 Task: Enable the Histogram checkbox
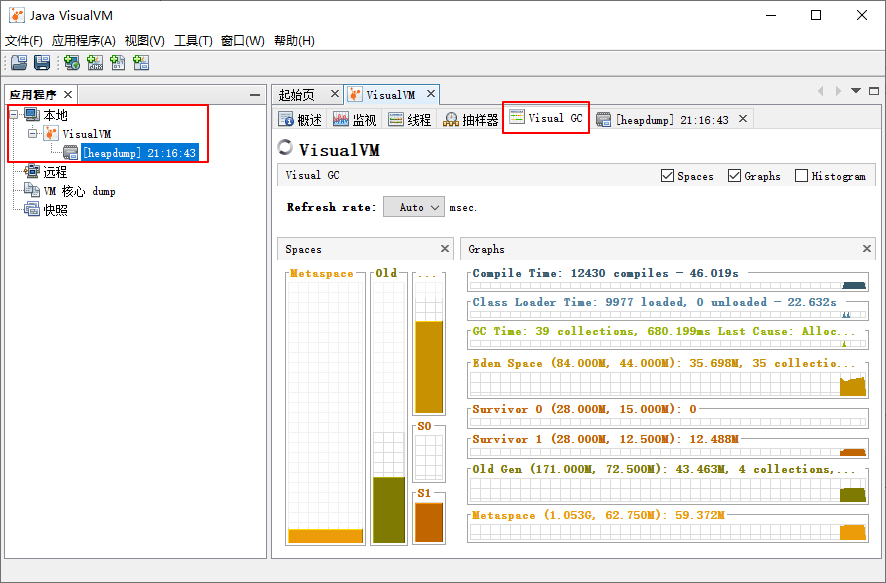pos(802,176)
